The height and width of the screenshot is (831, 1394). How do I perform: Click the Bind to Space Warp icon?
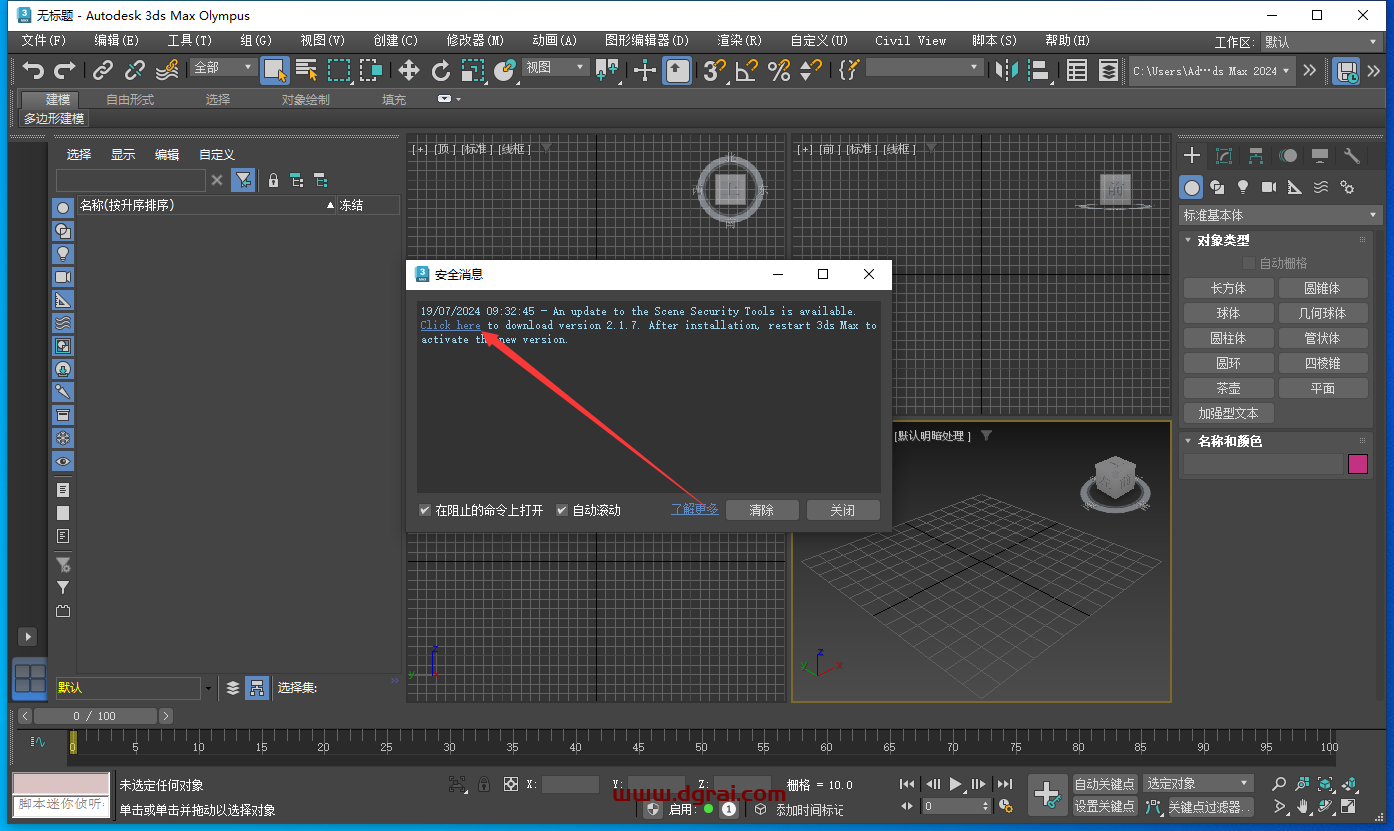(167, 70)
